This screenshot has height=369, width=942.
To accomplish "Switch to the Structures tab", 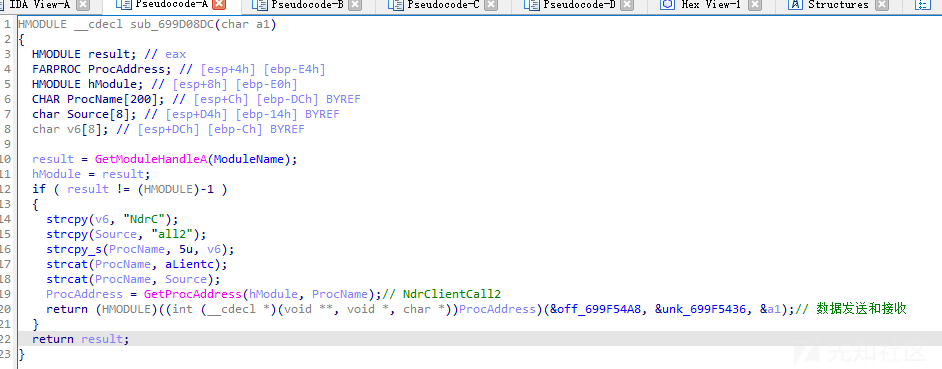I will pyautogui.click(x=838, y=5).
